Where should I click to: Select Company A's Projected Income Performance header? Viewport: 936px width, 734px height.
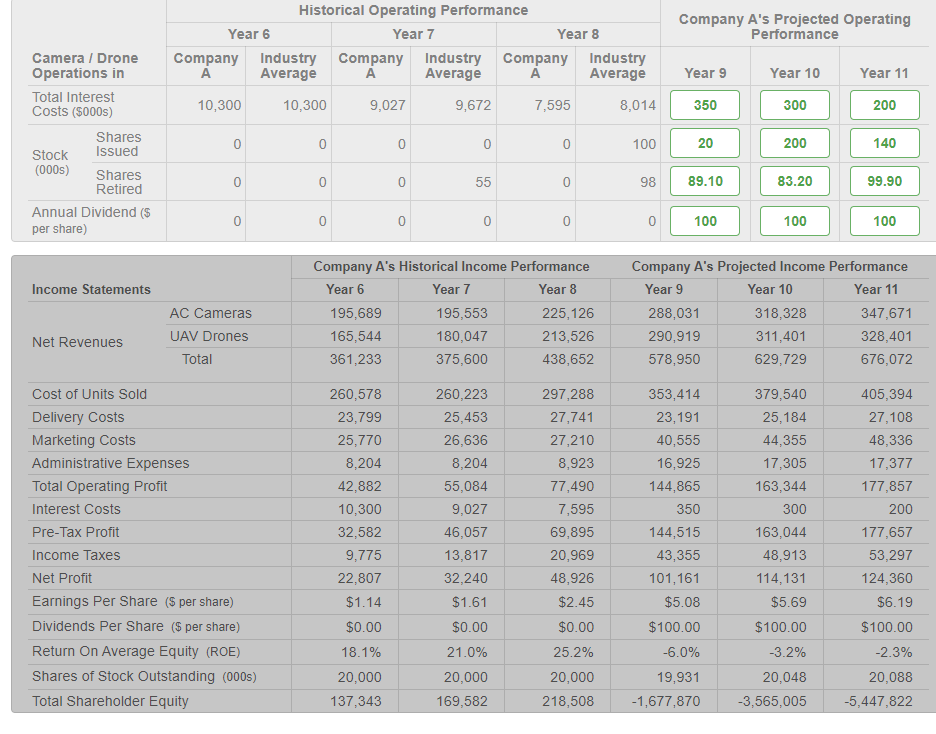click(769, 266)
